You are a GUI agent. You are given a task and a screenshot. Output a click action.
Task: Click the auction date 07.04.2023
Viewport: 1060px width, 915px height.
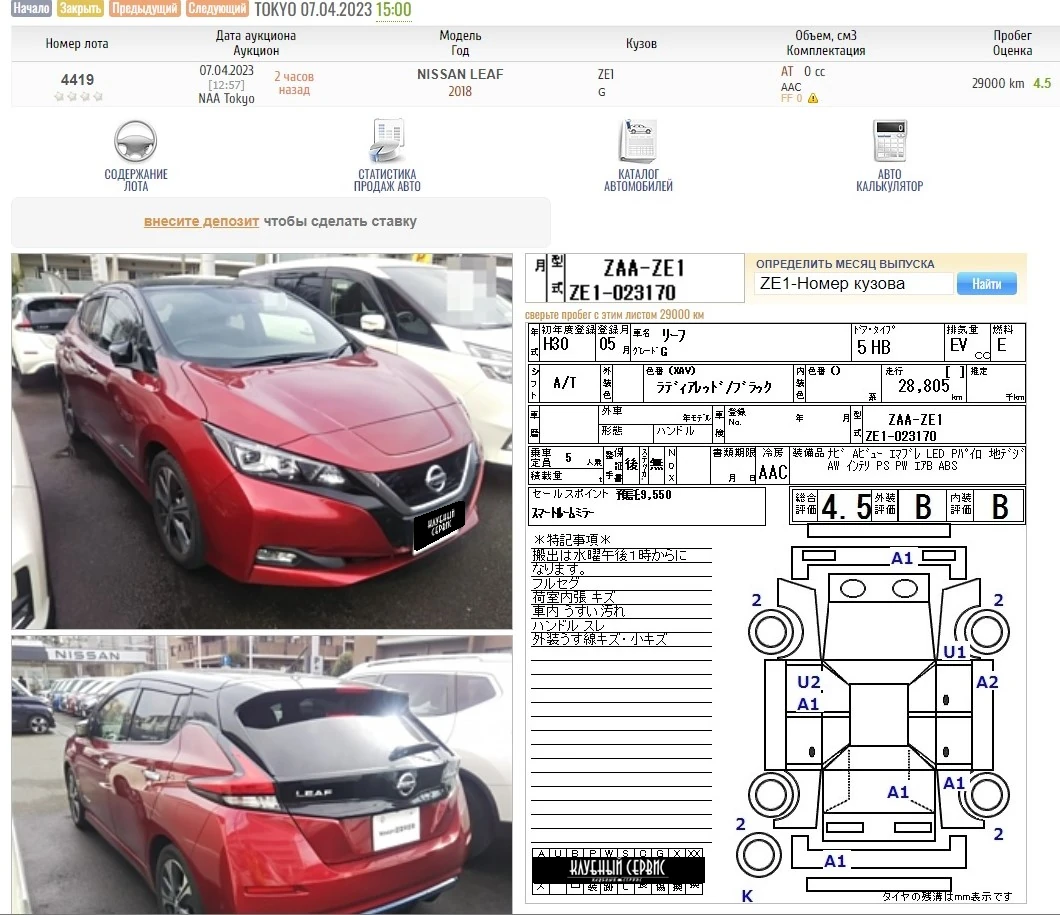tap(226, 70)
